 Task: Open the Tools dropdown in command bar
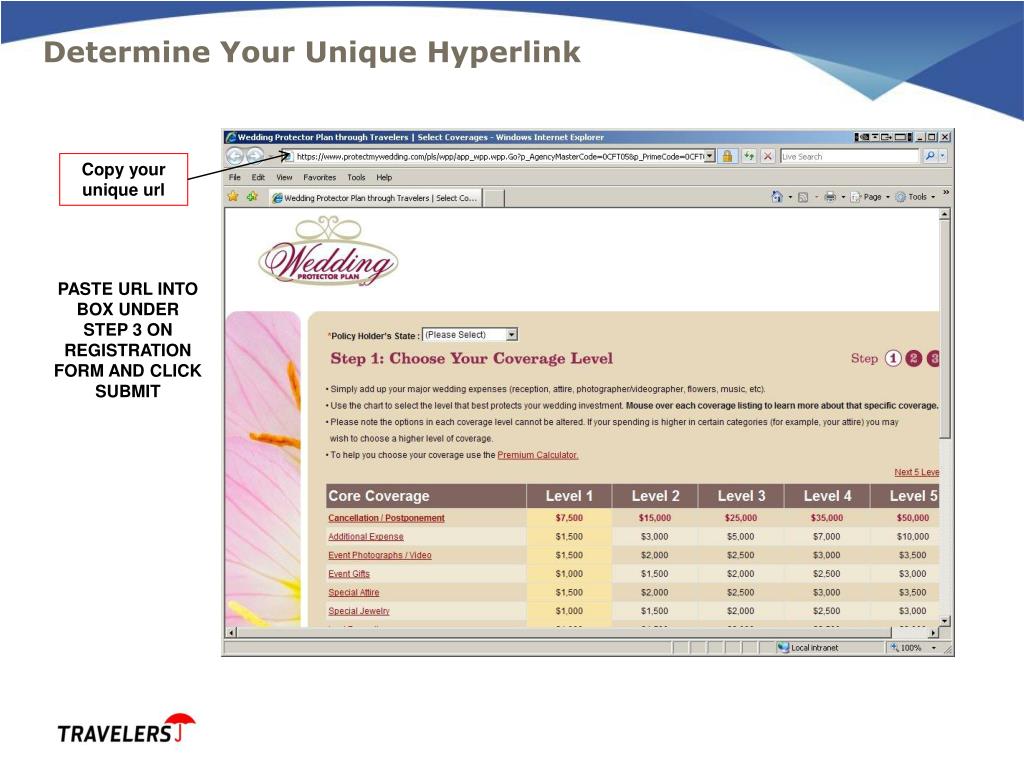(916, 197)
